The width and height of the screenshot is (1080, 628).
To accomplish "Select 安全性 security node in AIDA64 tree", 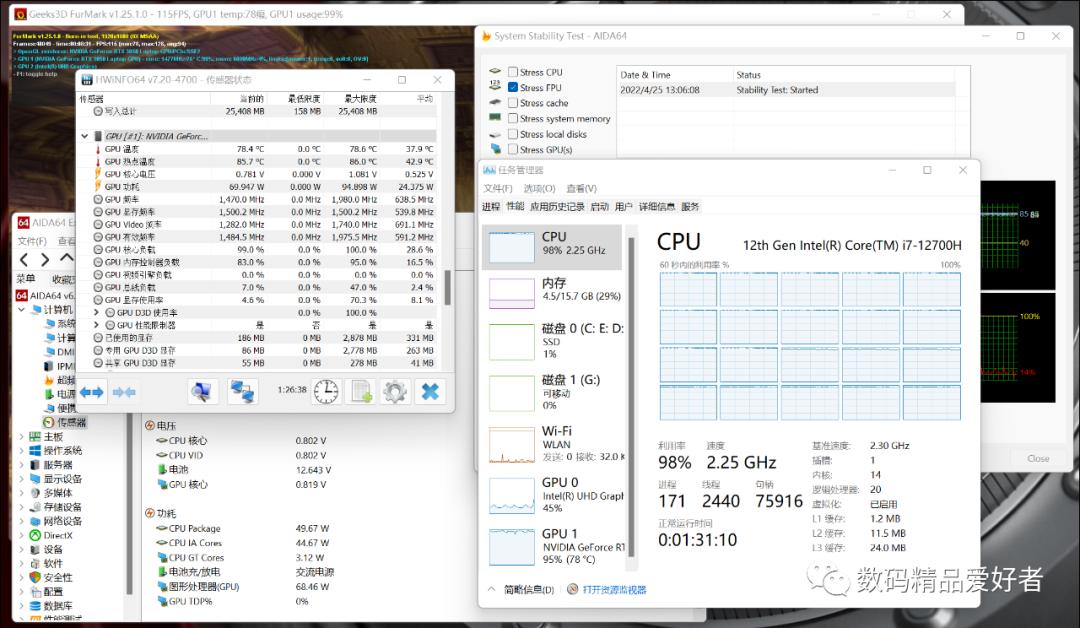I will tap(51, 577).
